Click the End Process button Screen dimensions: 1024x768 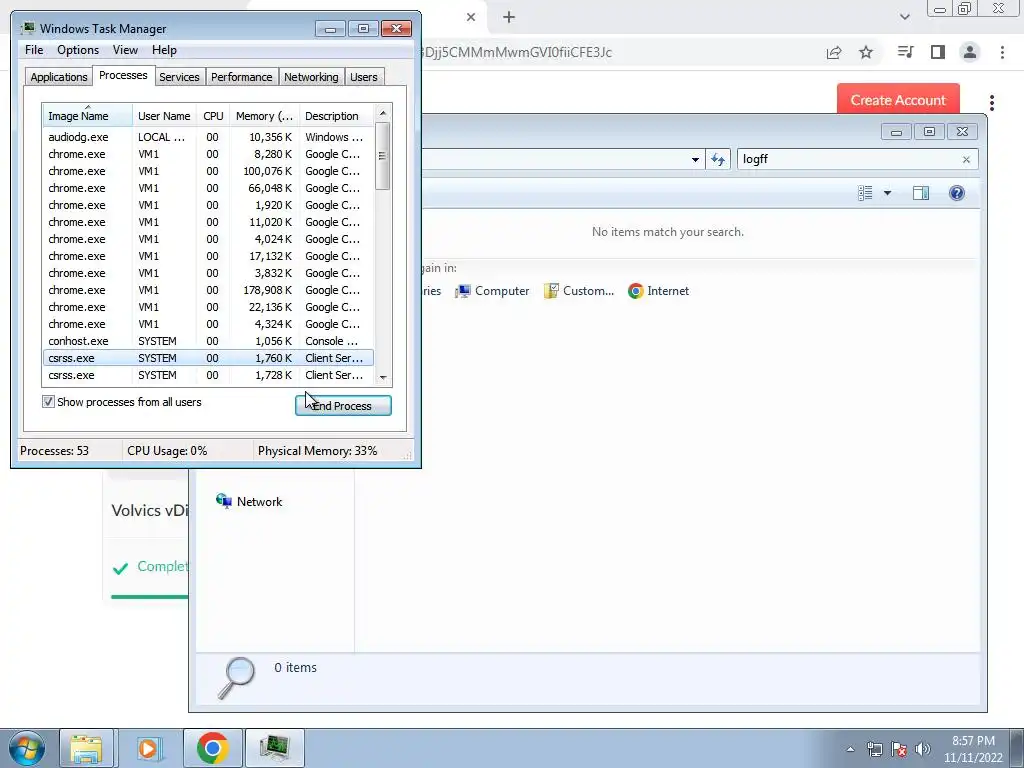344,406
